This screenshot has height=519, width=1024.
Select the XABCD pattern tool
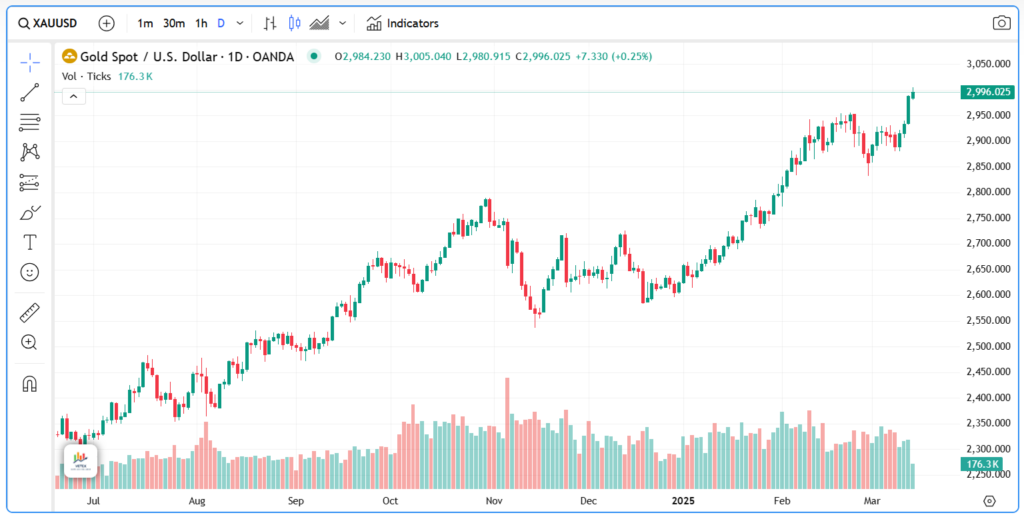click(30, 152)
